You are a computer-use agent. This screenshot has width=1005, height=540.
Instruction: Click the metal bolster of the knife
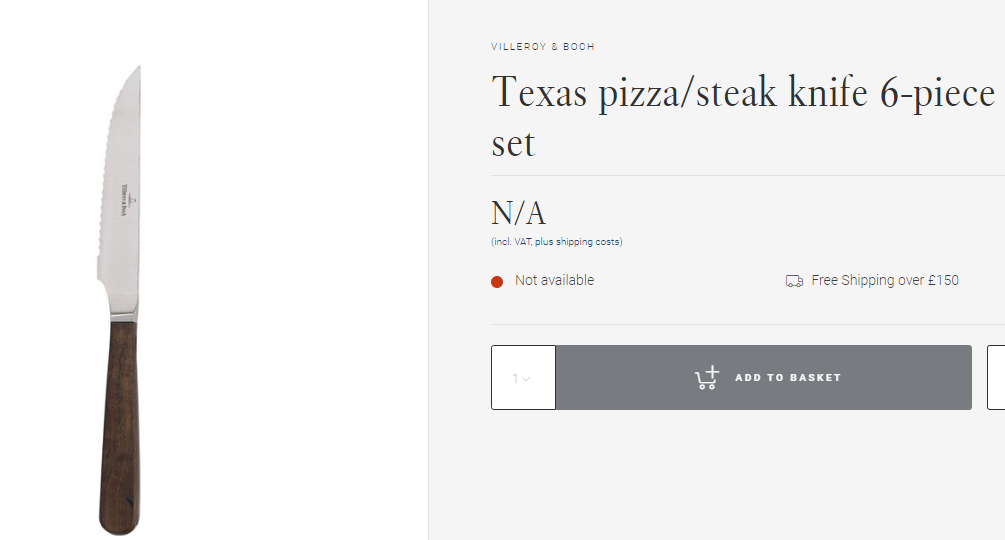coord(121,317)
